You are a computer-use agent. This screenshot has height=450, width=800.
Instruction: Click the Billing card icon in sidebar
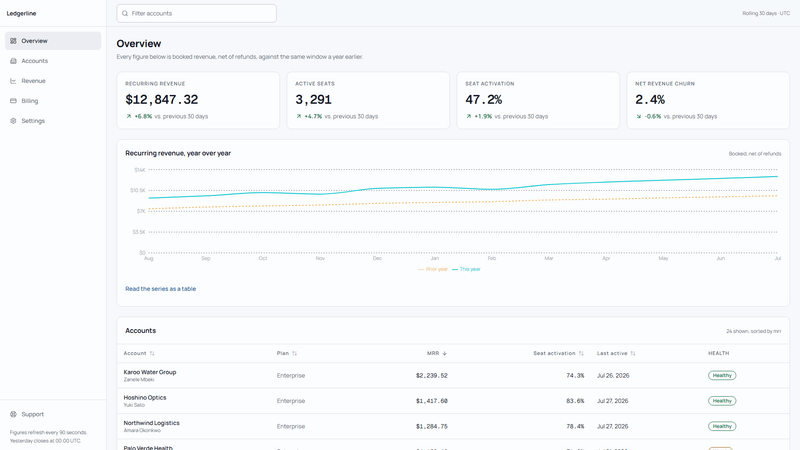click(x=13, y=101)
